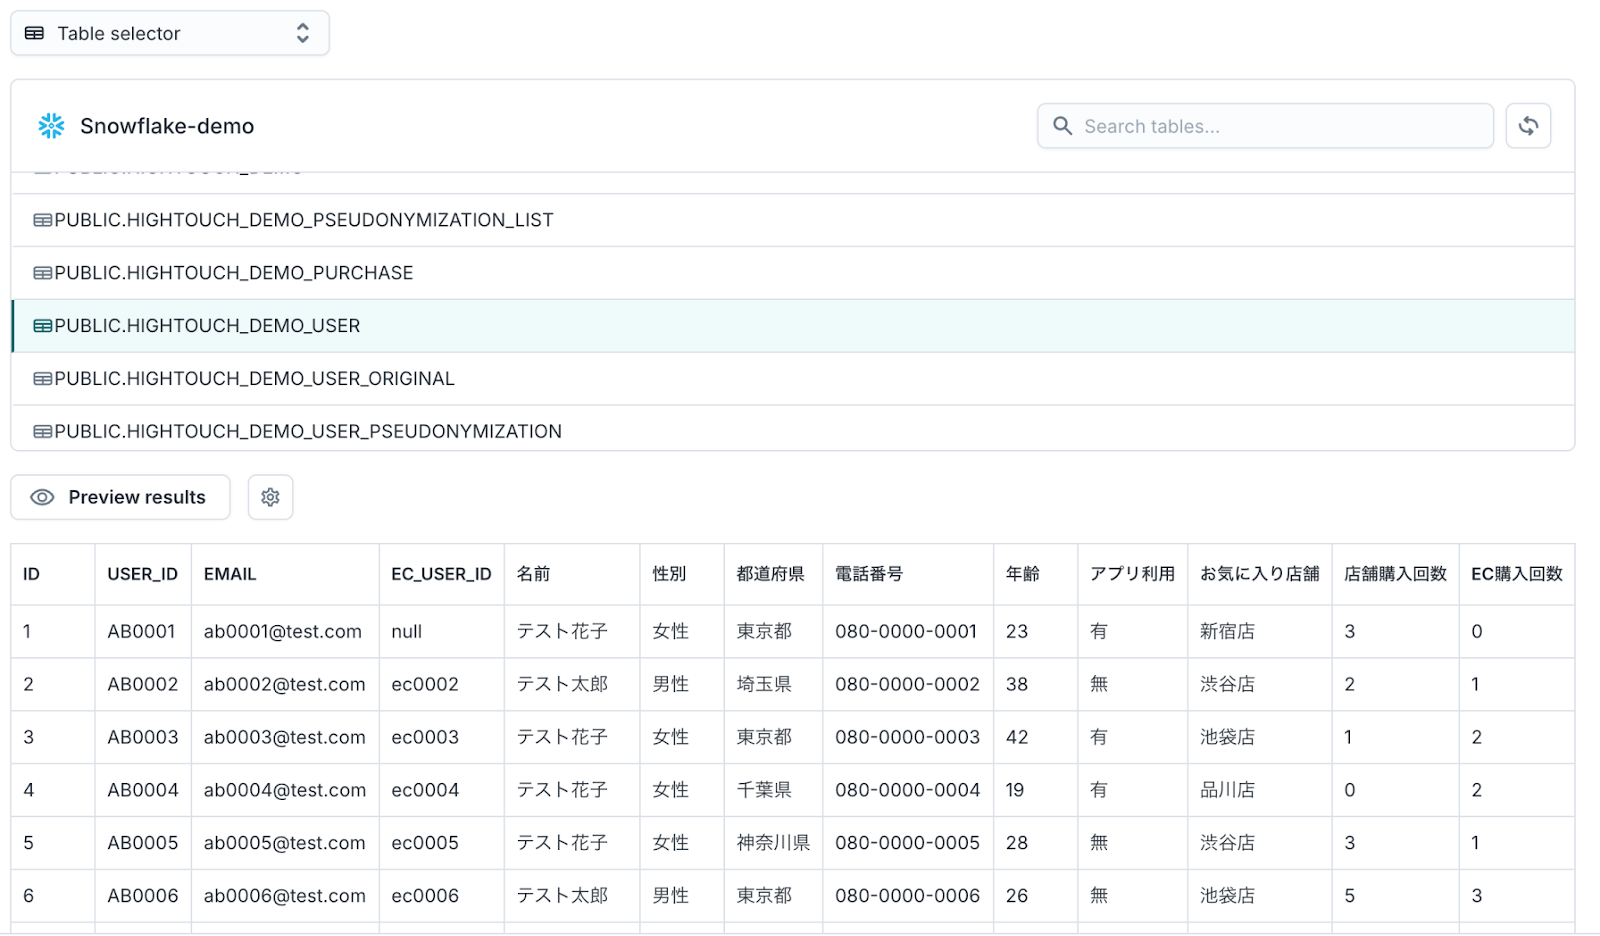Select highlighted PUBLIC.HIGHTOUCH_DEMO_USER table
This screenshot has height=936, width=1600.
793,326
